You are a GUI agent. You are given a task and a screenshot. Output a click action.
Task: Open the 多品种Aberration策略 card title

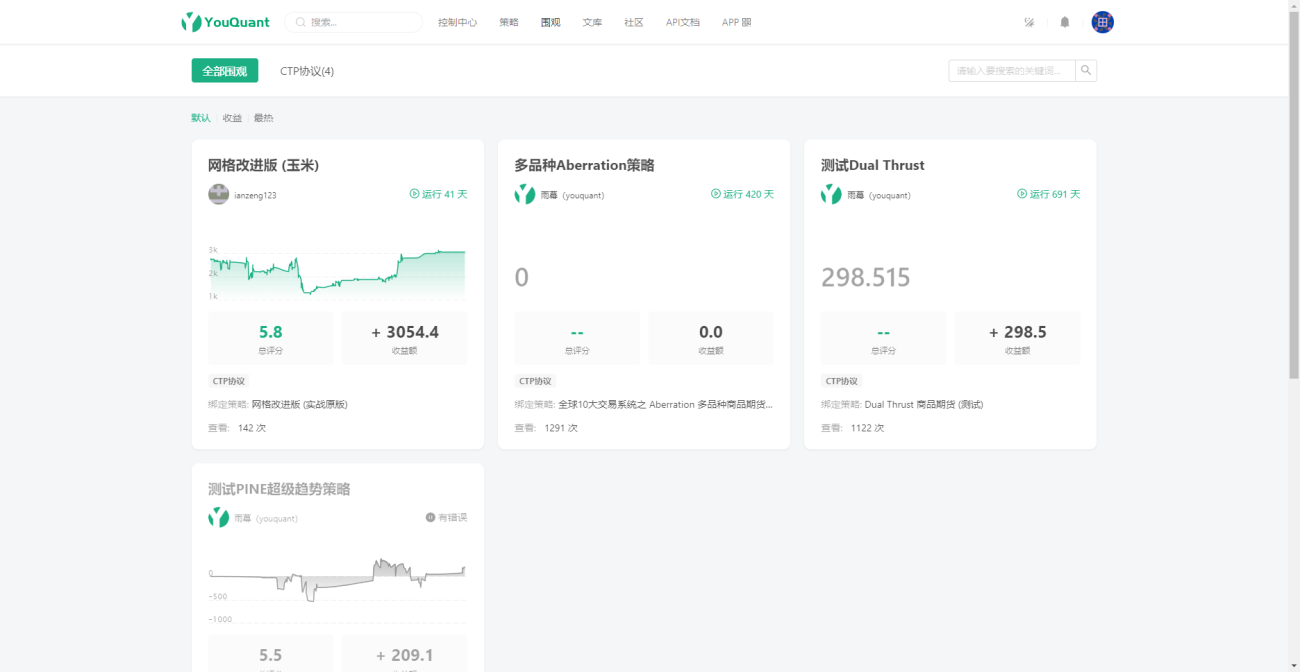coord(584,165)
